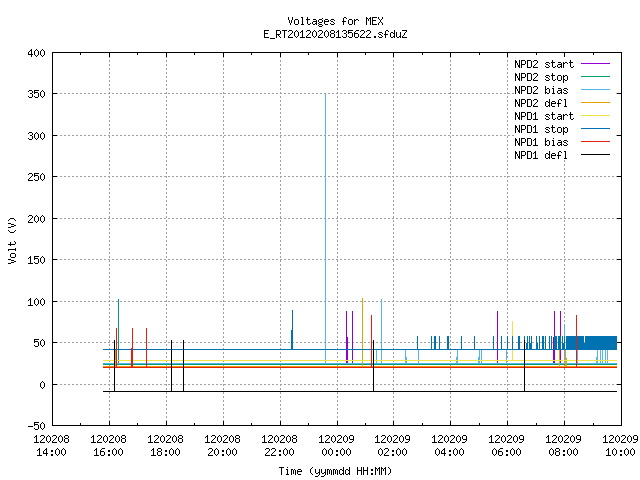Viewport: 640px width, 480px height.
Task: Click the orange NPD2 defl spike near 100 V
Action: [362, 332]
